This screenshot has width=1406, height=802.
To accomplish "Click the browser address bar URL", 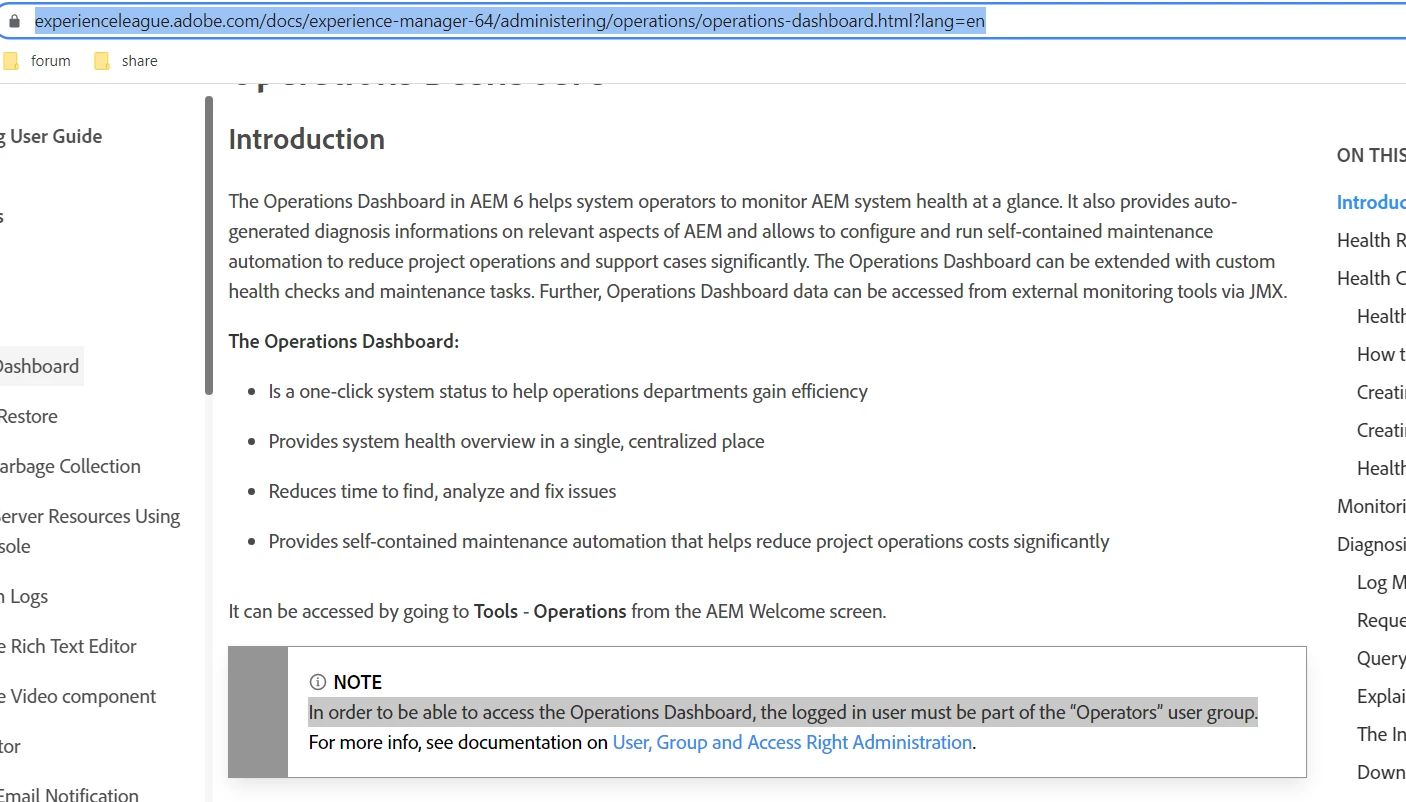I will point(510,21).
